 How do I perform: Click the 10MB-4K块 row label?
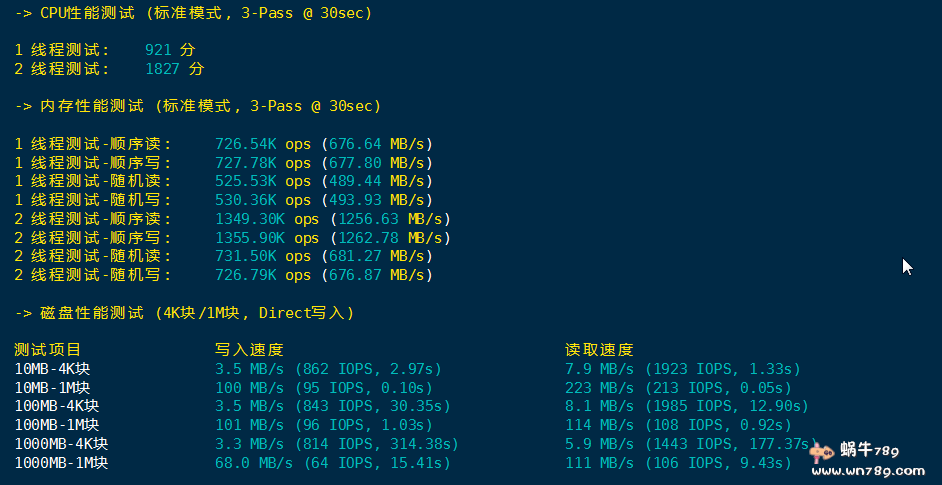(52, 369)
